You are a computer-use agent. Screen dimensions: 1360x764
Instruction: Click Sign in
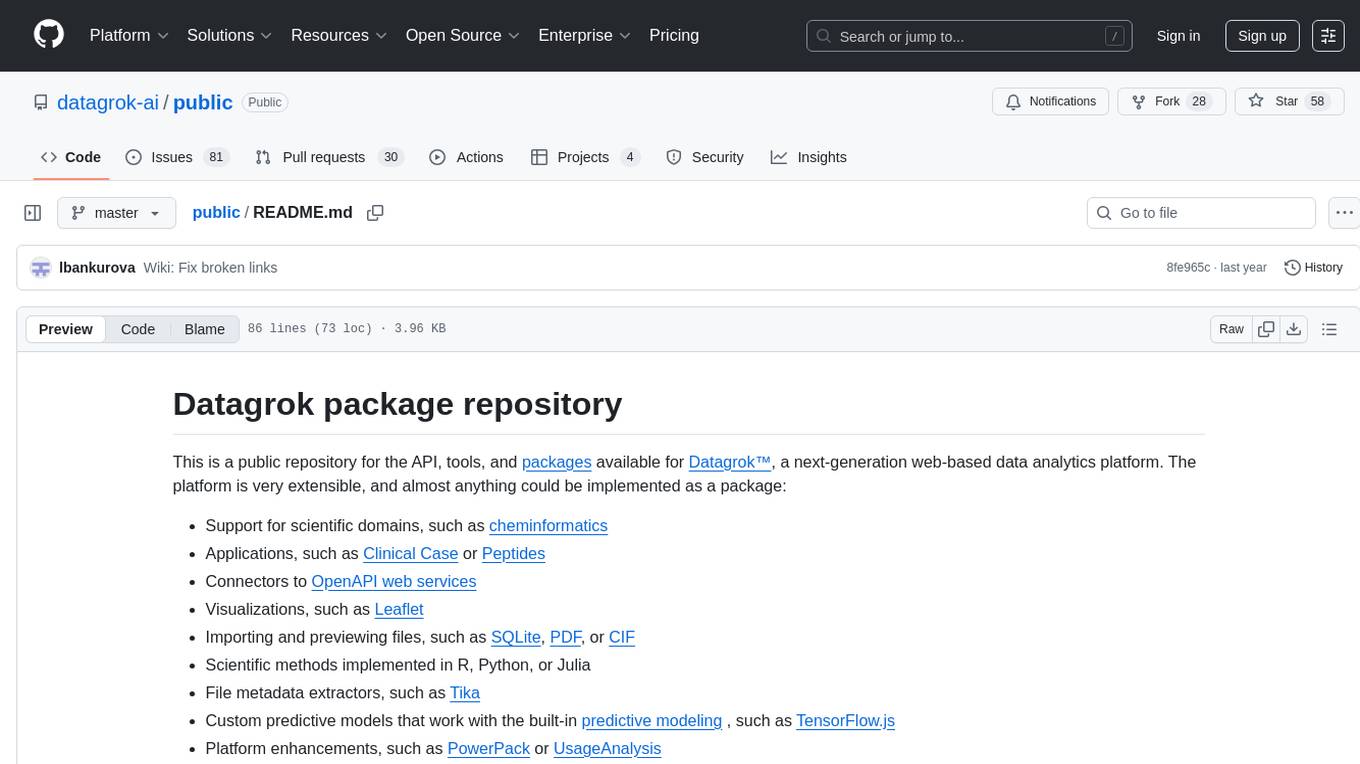(1178, 36)
